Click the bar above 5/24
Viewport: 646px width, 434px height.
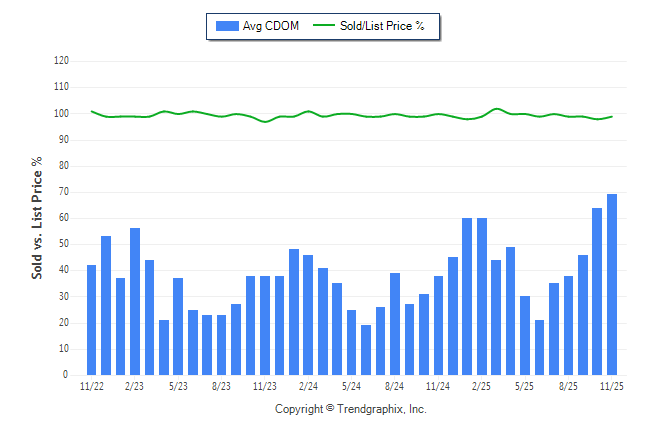point(352,342)
